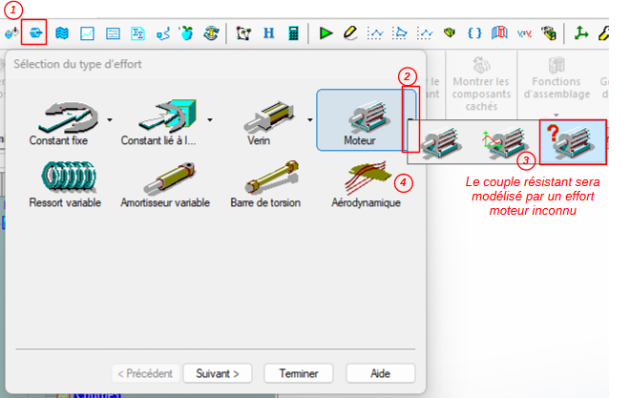
Task: Click the Terminer button
Action: (x=299, y=374)
